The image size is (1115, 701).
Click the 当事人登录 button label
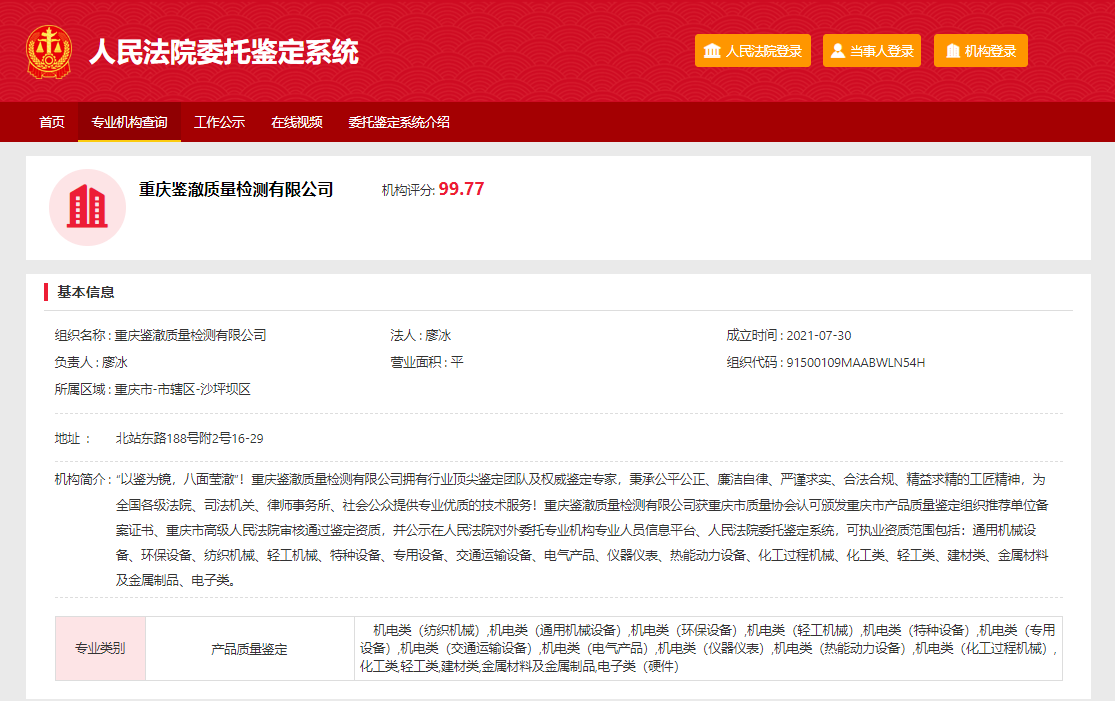click(x=881, y=51)
